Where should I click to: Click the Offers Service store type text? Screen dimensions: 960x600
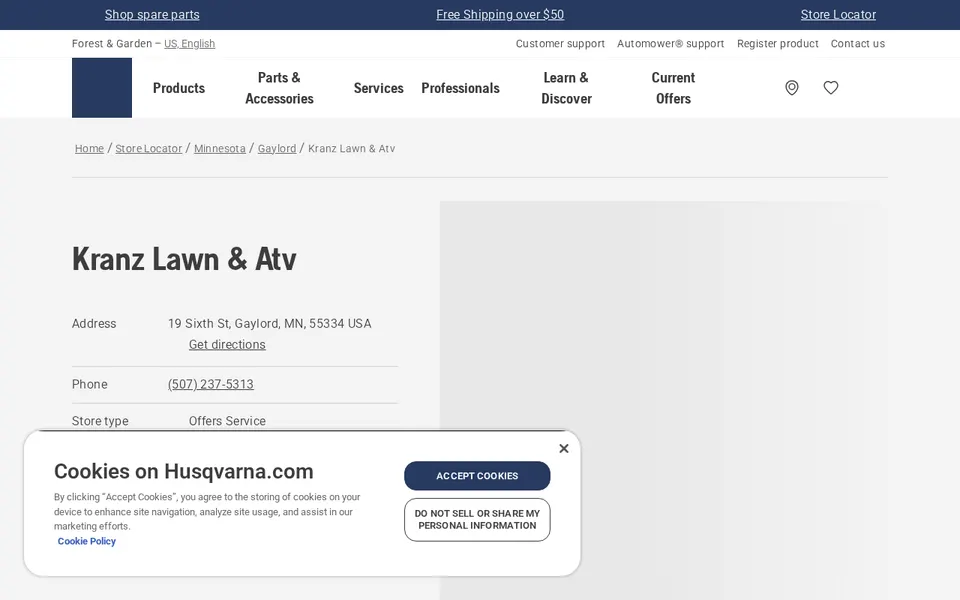(227, 421)
